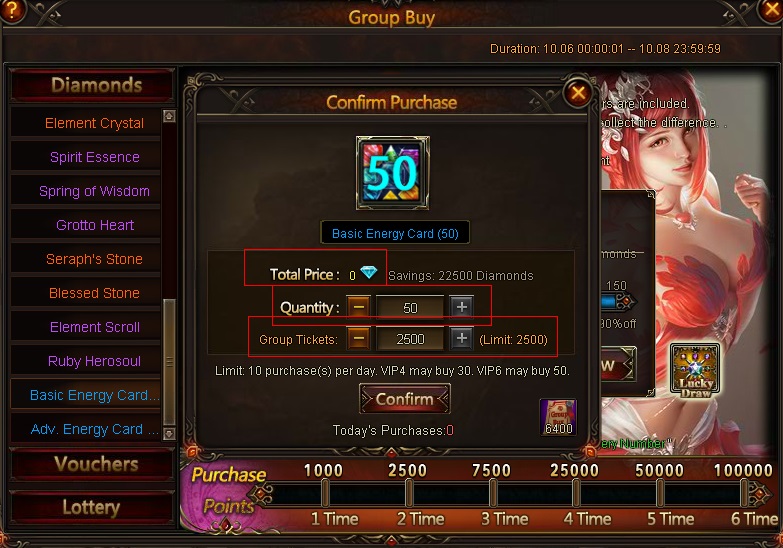Click the Group Tickets field showing 2500
Viewport: 783px width, 548px height.
pos(410,339)
